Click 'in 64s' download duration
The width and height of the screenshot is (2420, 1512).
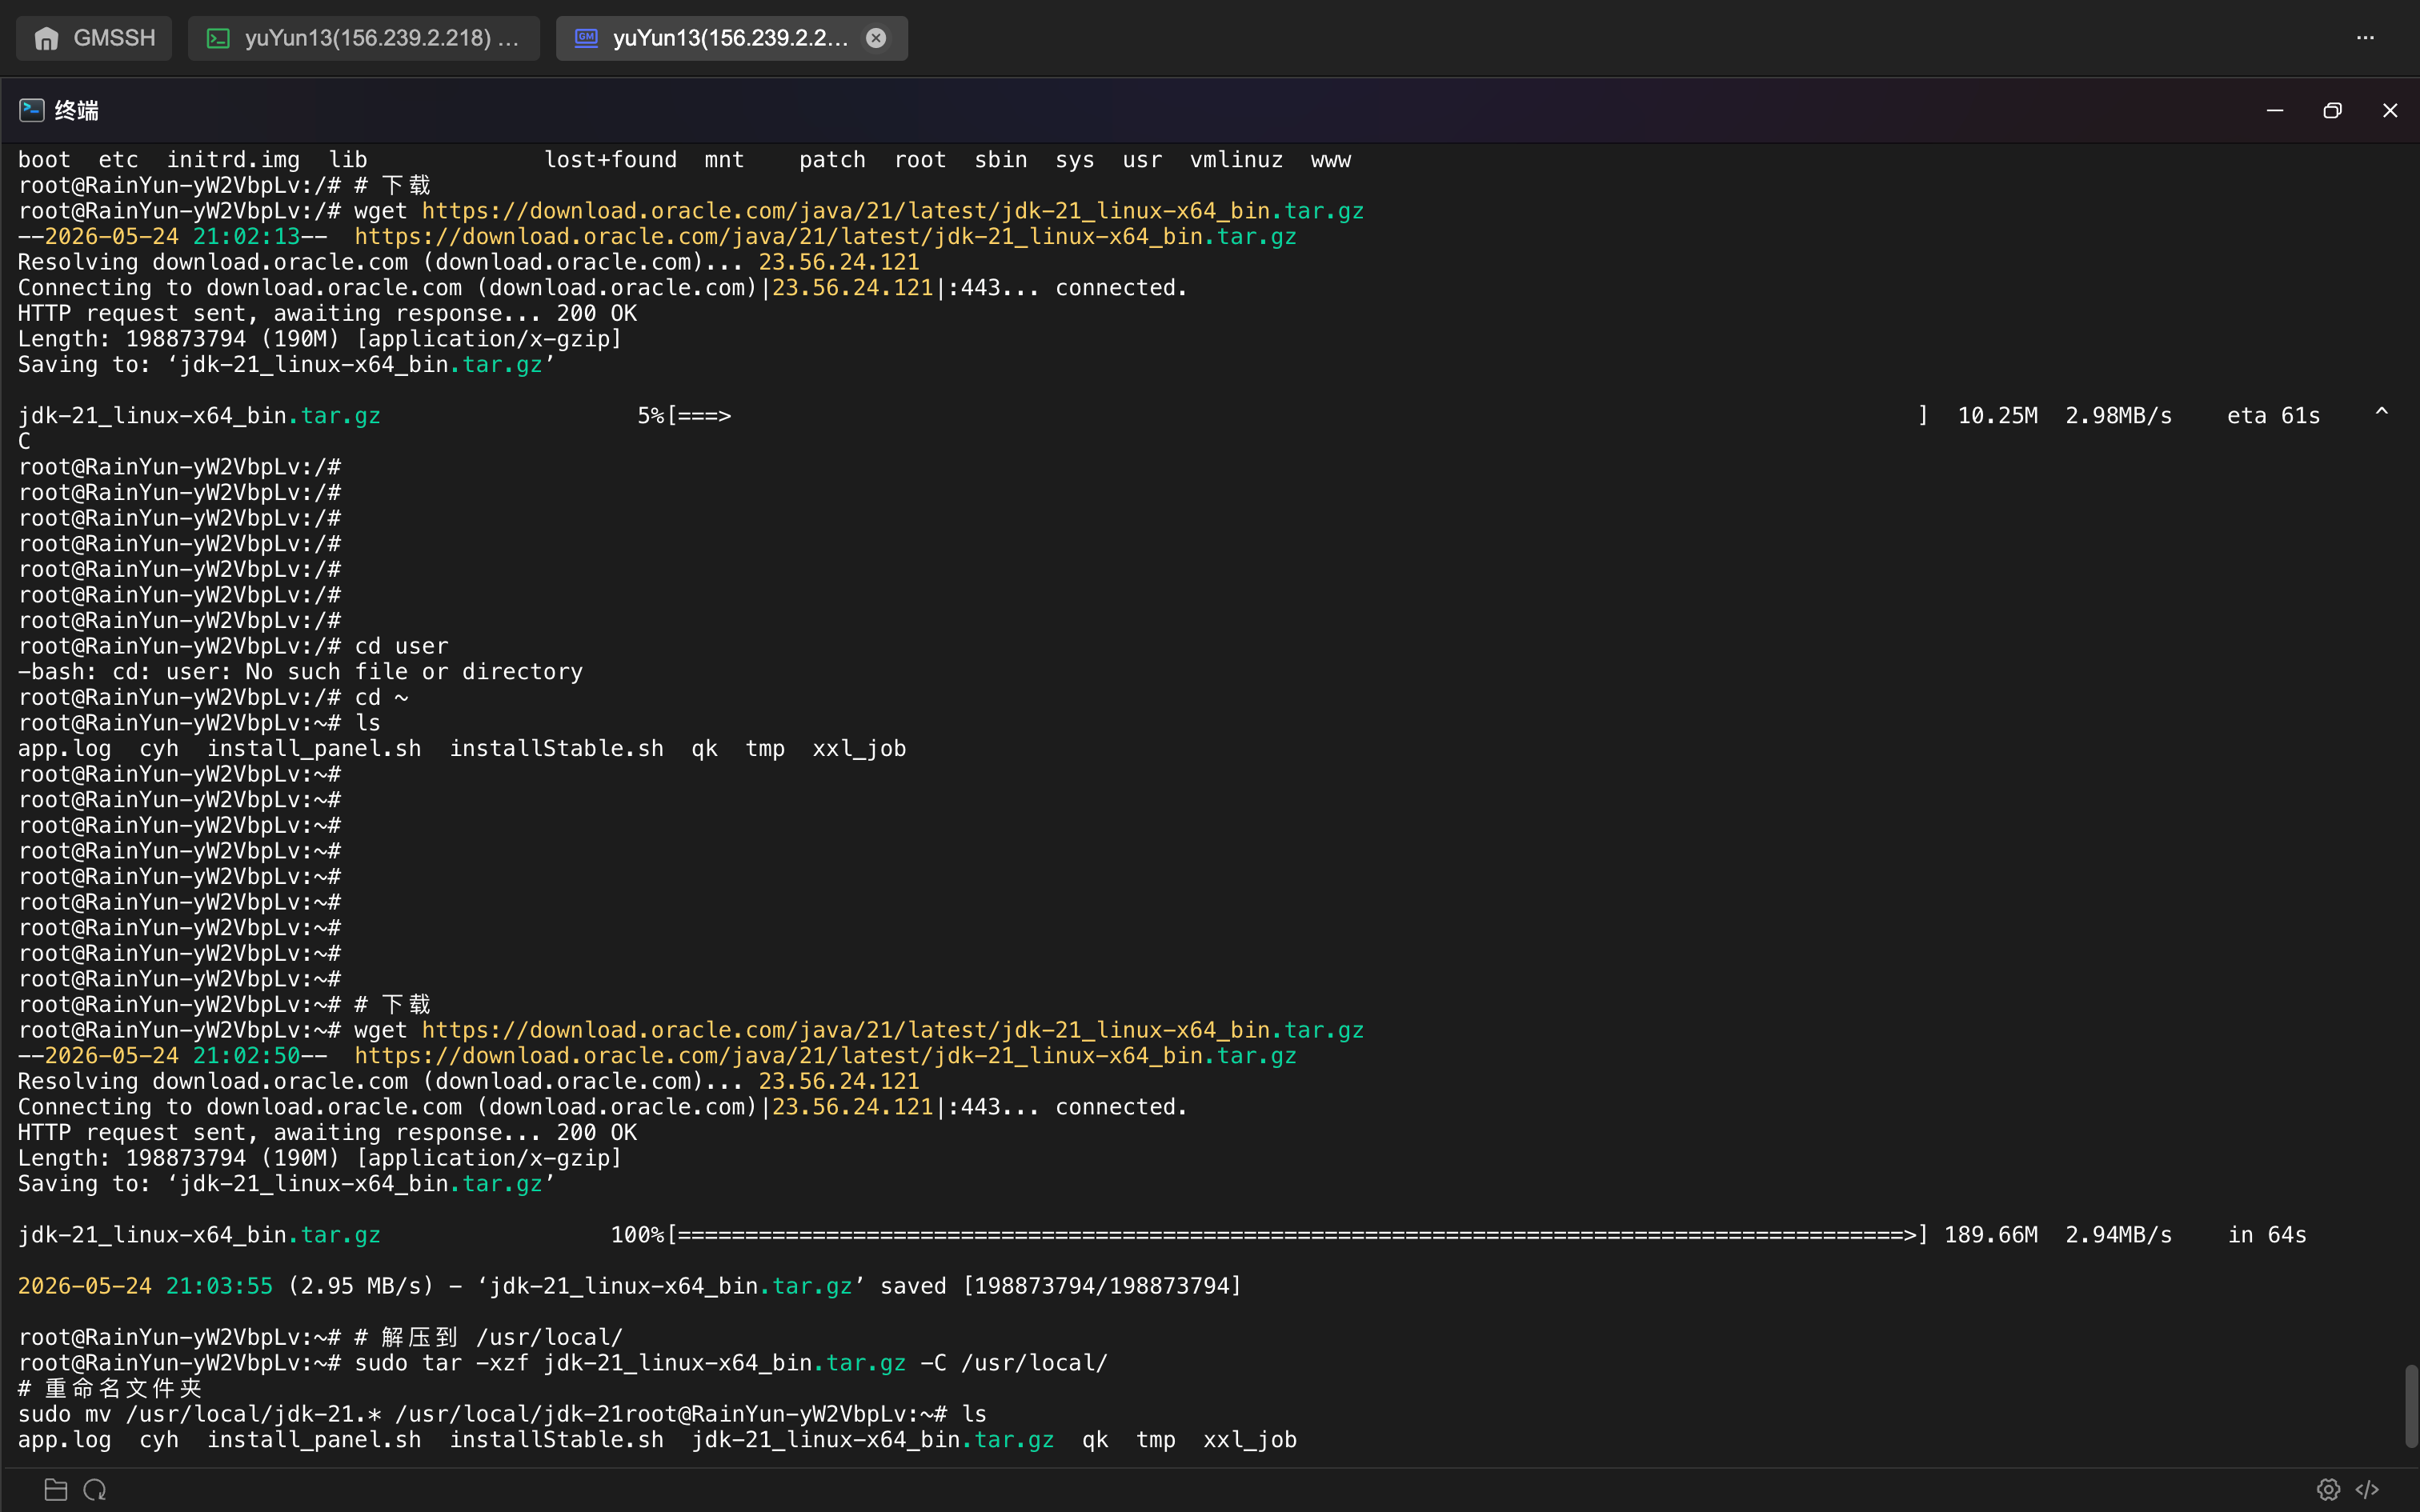pos(2267,1235)
